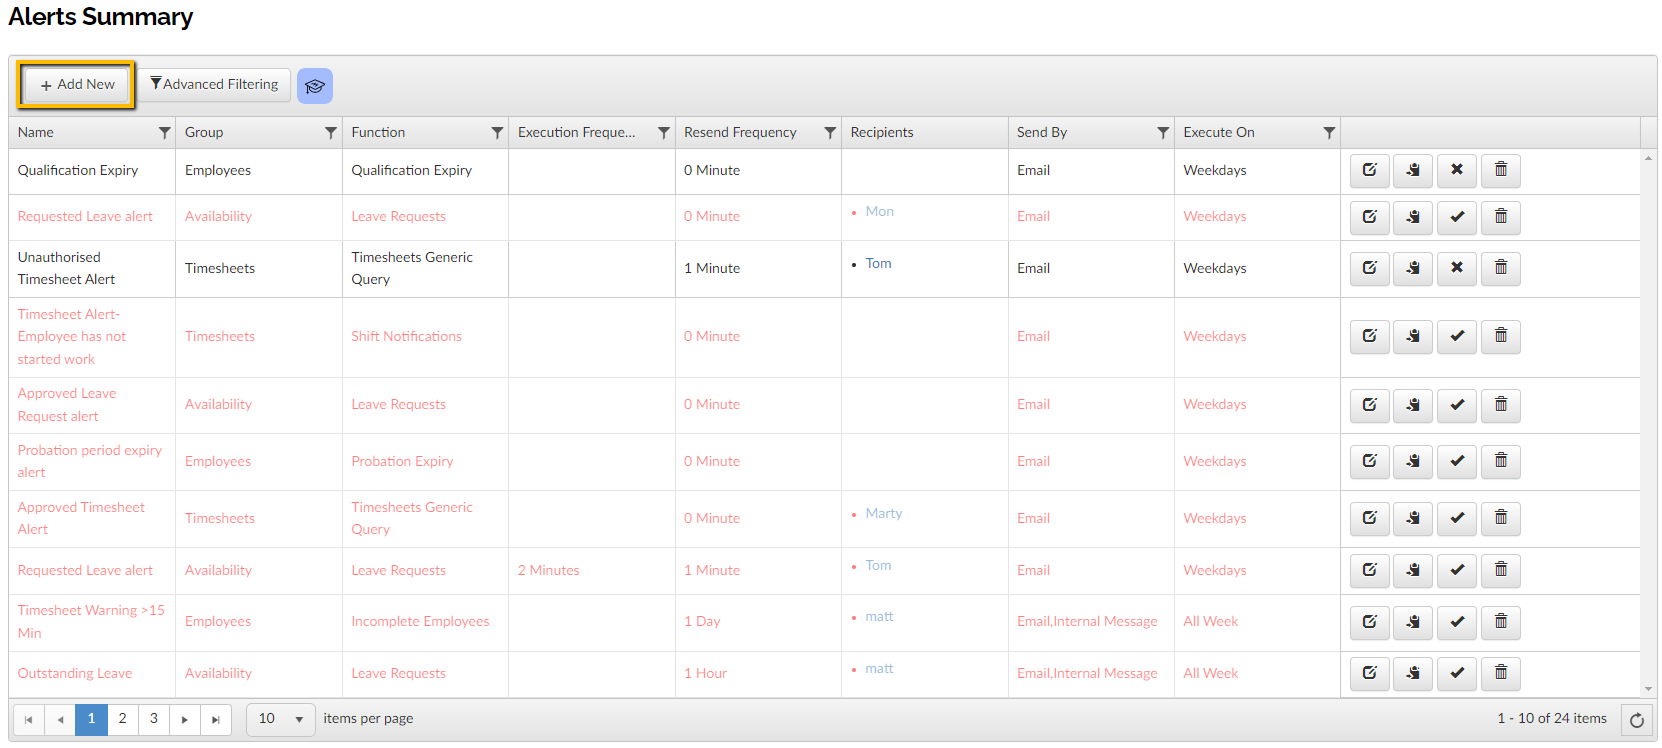The height and width of the screenshot is (748, 1662).
Task: Click trash icon in Outstanding Leave row
Action: [x=1500, y=673]
